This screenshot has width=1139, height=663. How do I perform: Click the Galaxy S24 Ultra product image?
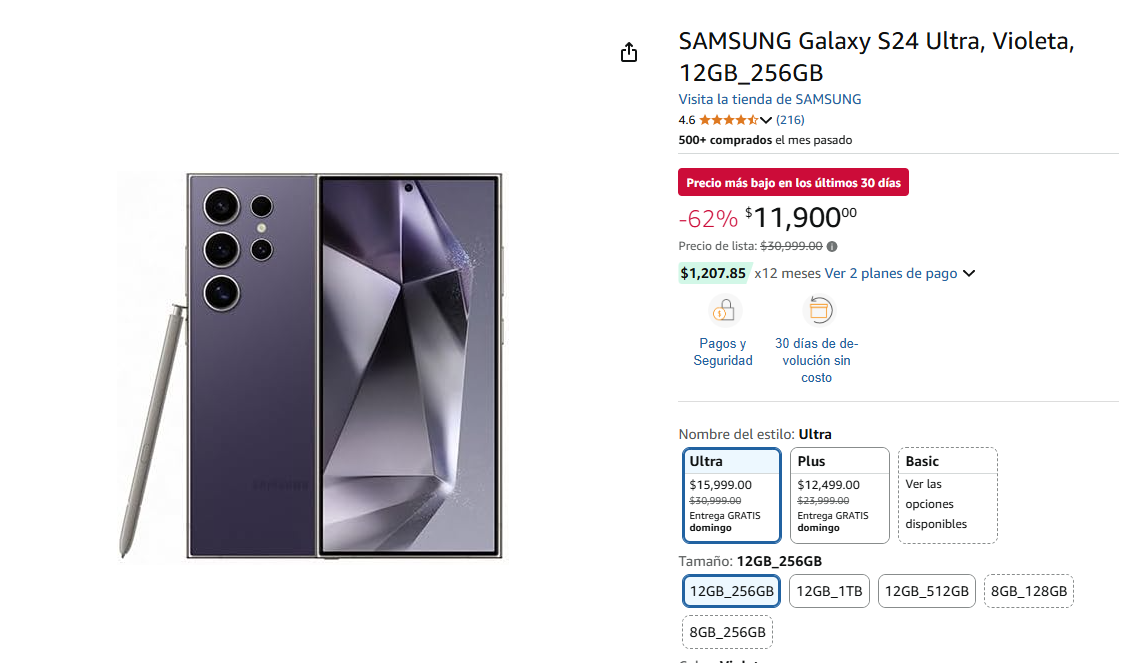[310, 365]
